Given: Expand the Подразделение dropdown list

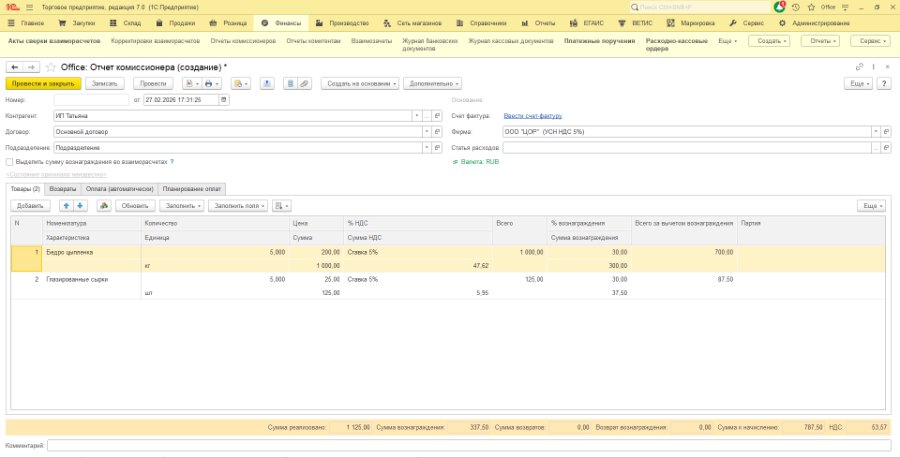Looking at the screenshot, I should 426,148.
